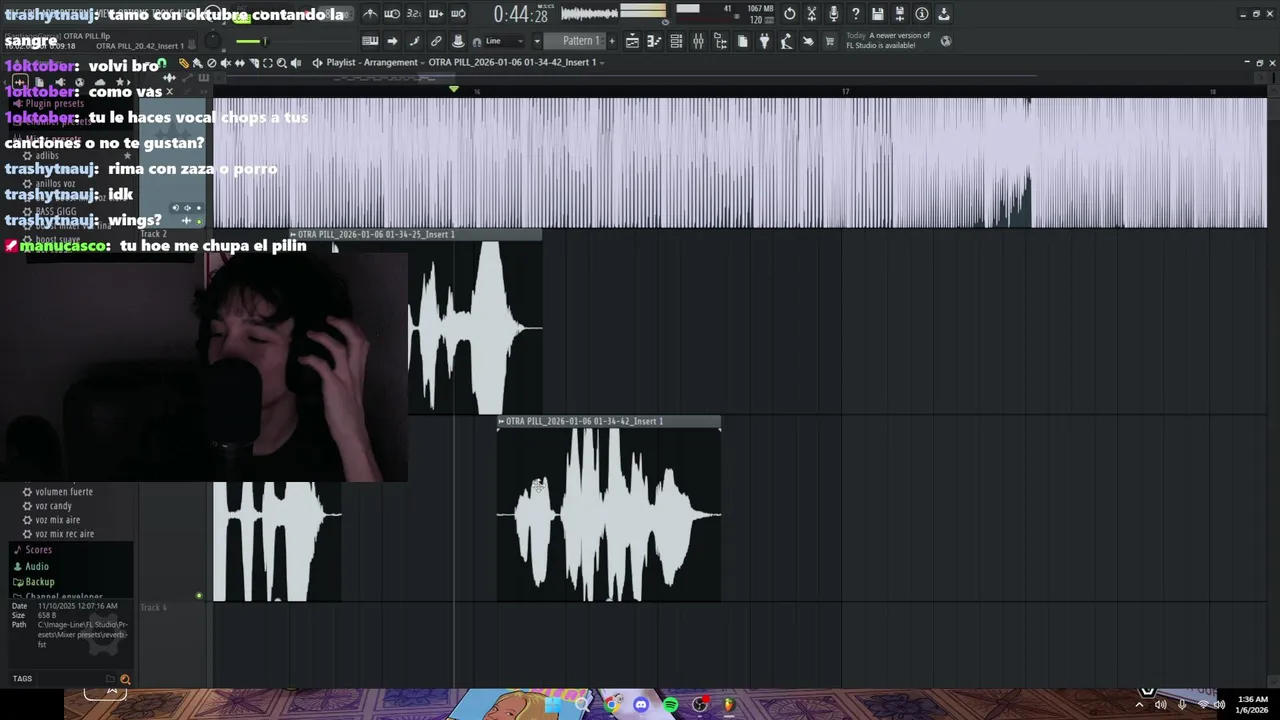Screen dimensions: 1280x720
Task: Open the Piano roll view icon
Action: coord(654,41)
